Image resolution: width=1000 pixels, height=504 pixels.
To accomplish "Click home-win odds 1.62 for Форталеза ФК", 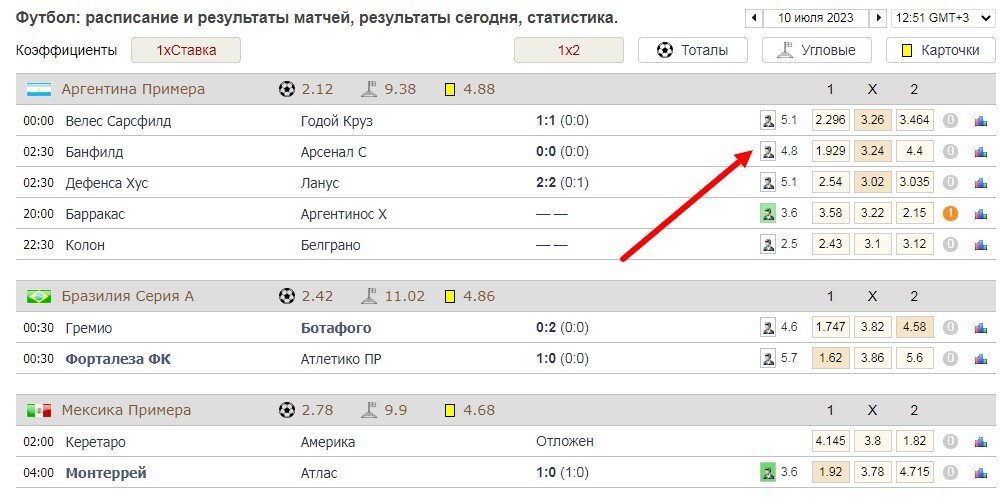I will coord(830,358).
